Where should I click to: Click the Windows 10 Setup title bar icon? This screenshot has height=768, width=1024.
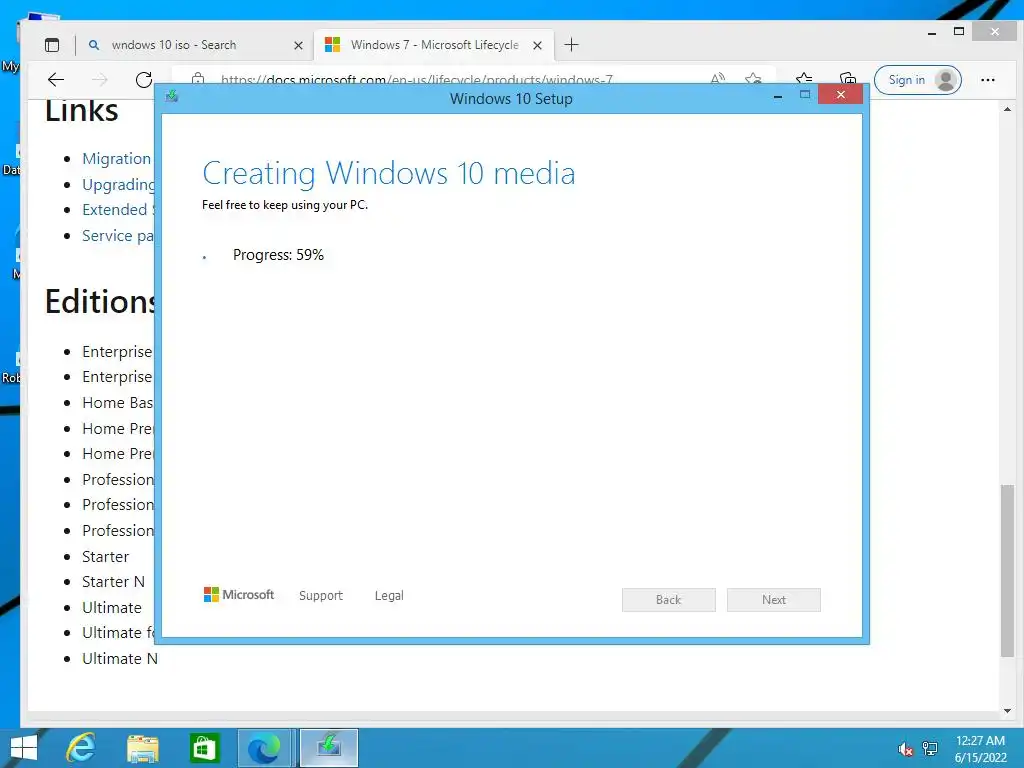(x=172, y=96)
